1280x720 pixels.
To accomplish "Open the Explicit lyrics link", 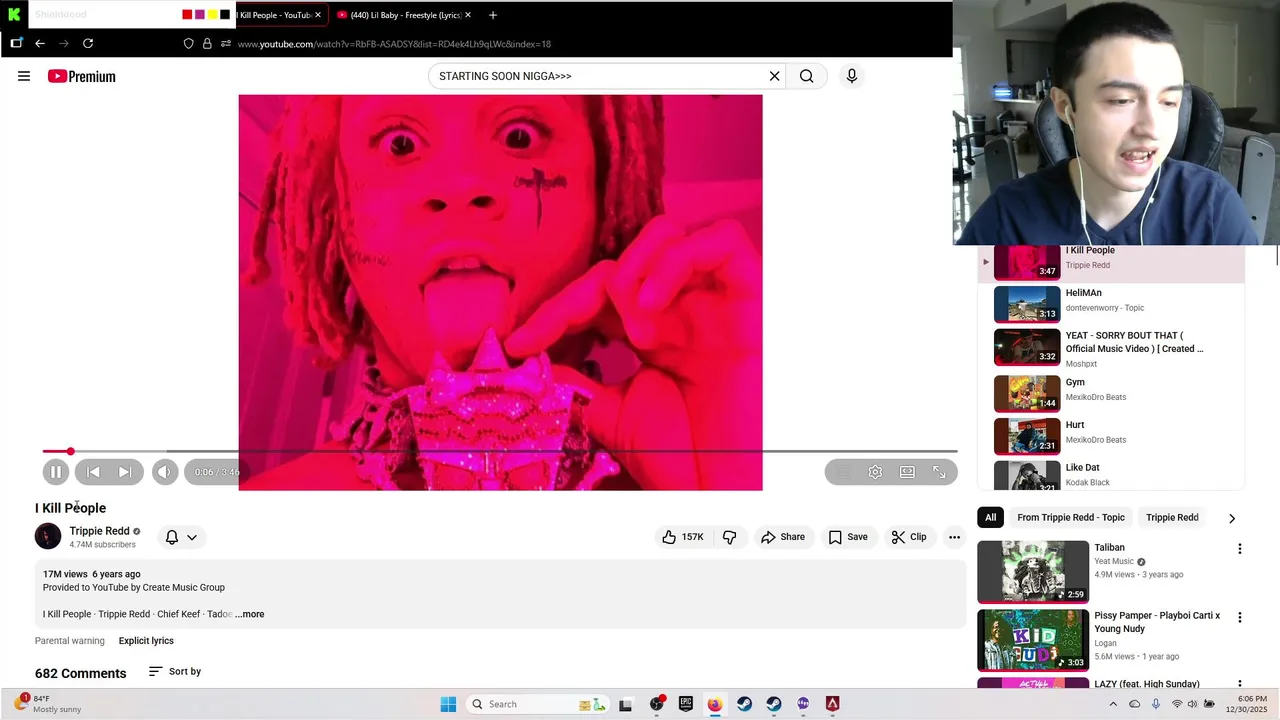I will (146, 641).
